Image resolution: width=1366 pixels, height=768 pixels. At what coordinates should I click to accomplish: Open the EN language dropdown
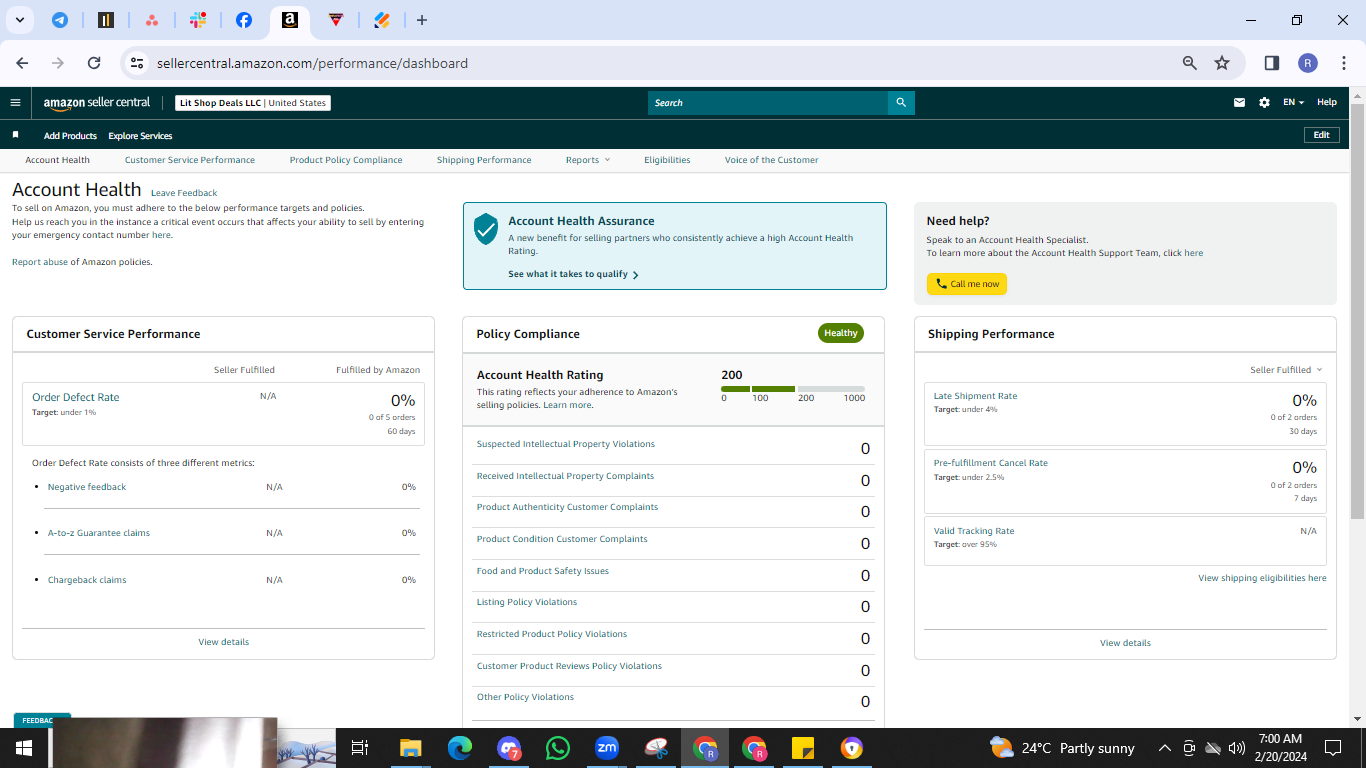click(x=1293, y=102)
